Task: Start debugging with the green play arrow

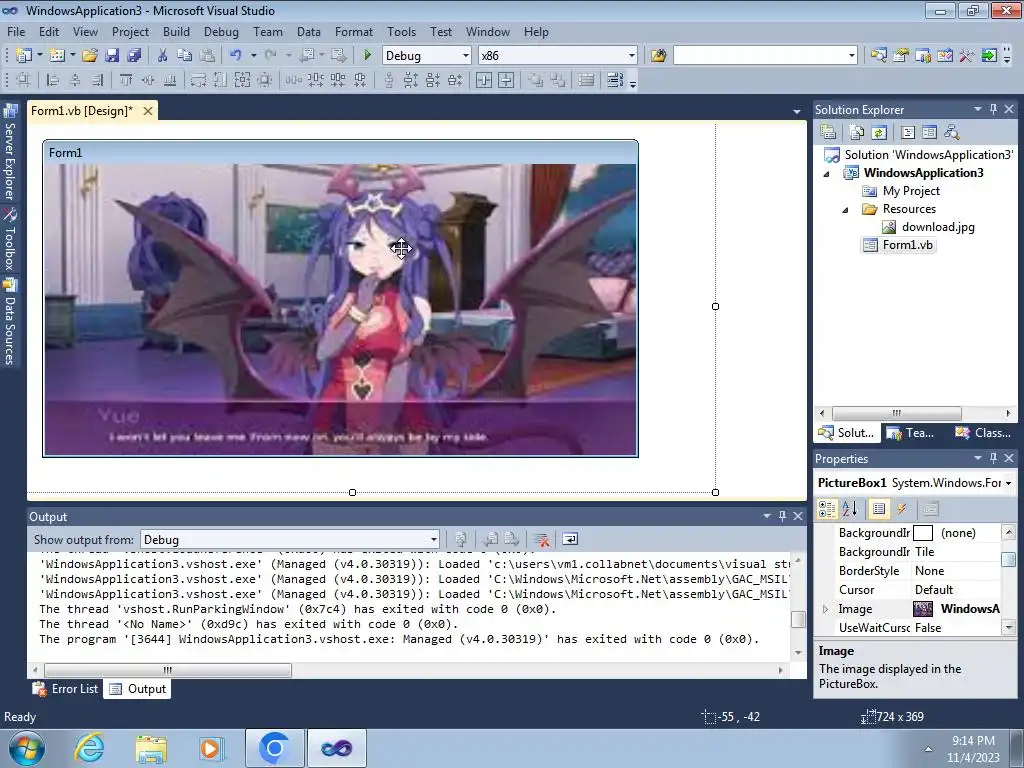Action: click(x=367, y=56)
